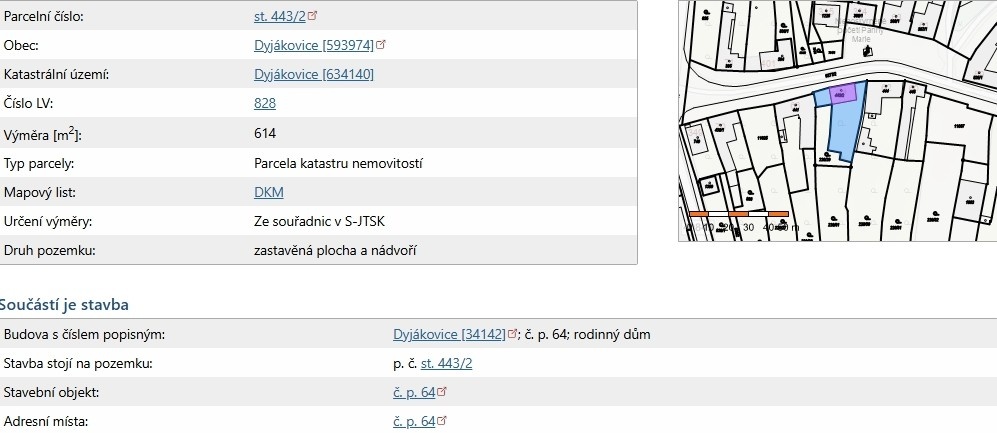Select text 'Parcela katastru nemovitostí'
The image size is (997, 433).
[338, 163]
